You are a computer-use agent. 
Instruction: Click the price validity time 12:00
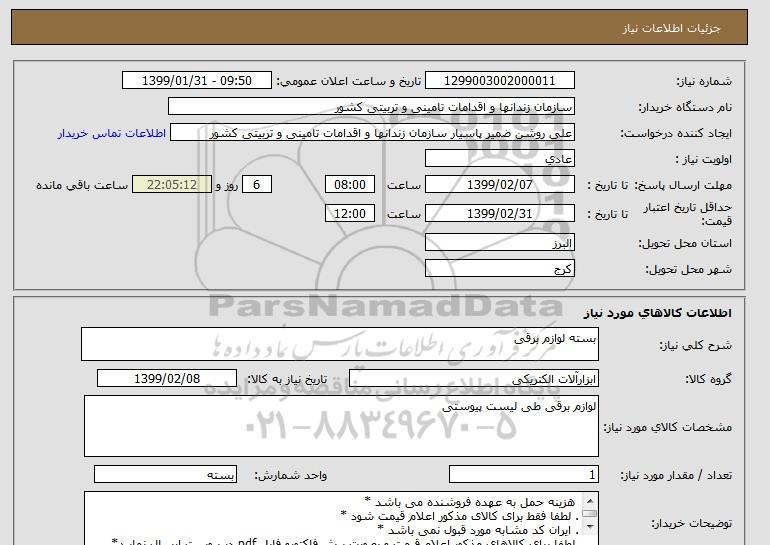click(350, 213)
